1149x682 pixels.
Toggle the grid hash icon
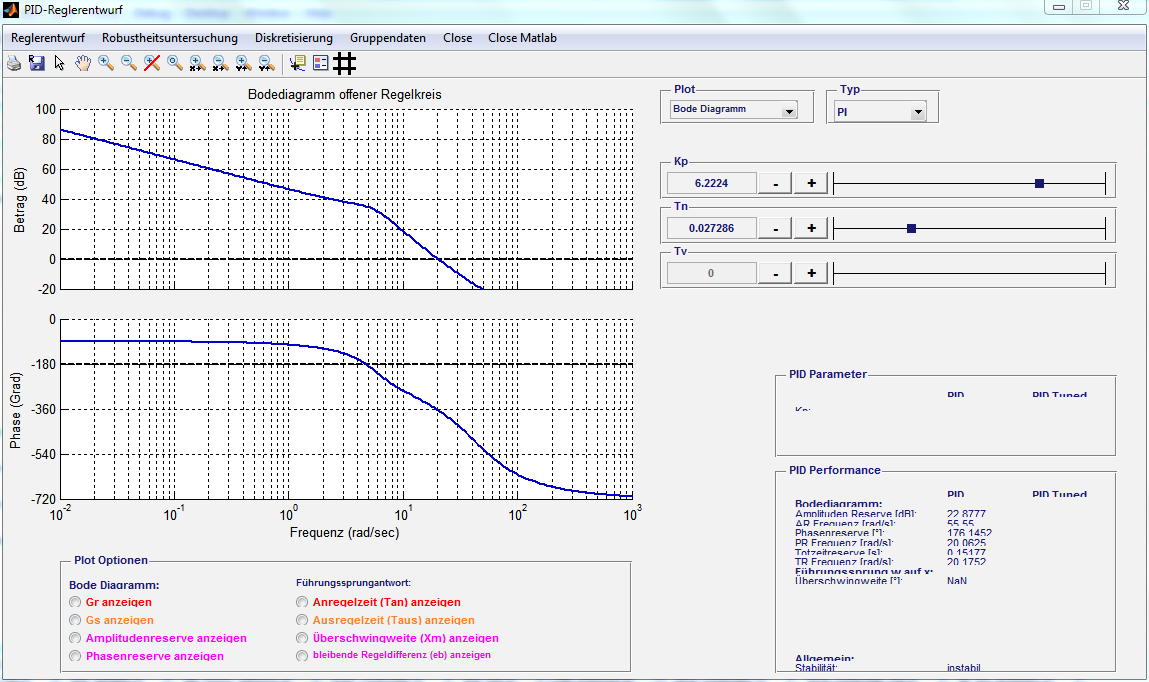click(x=344, y=64)
